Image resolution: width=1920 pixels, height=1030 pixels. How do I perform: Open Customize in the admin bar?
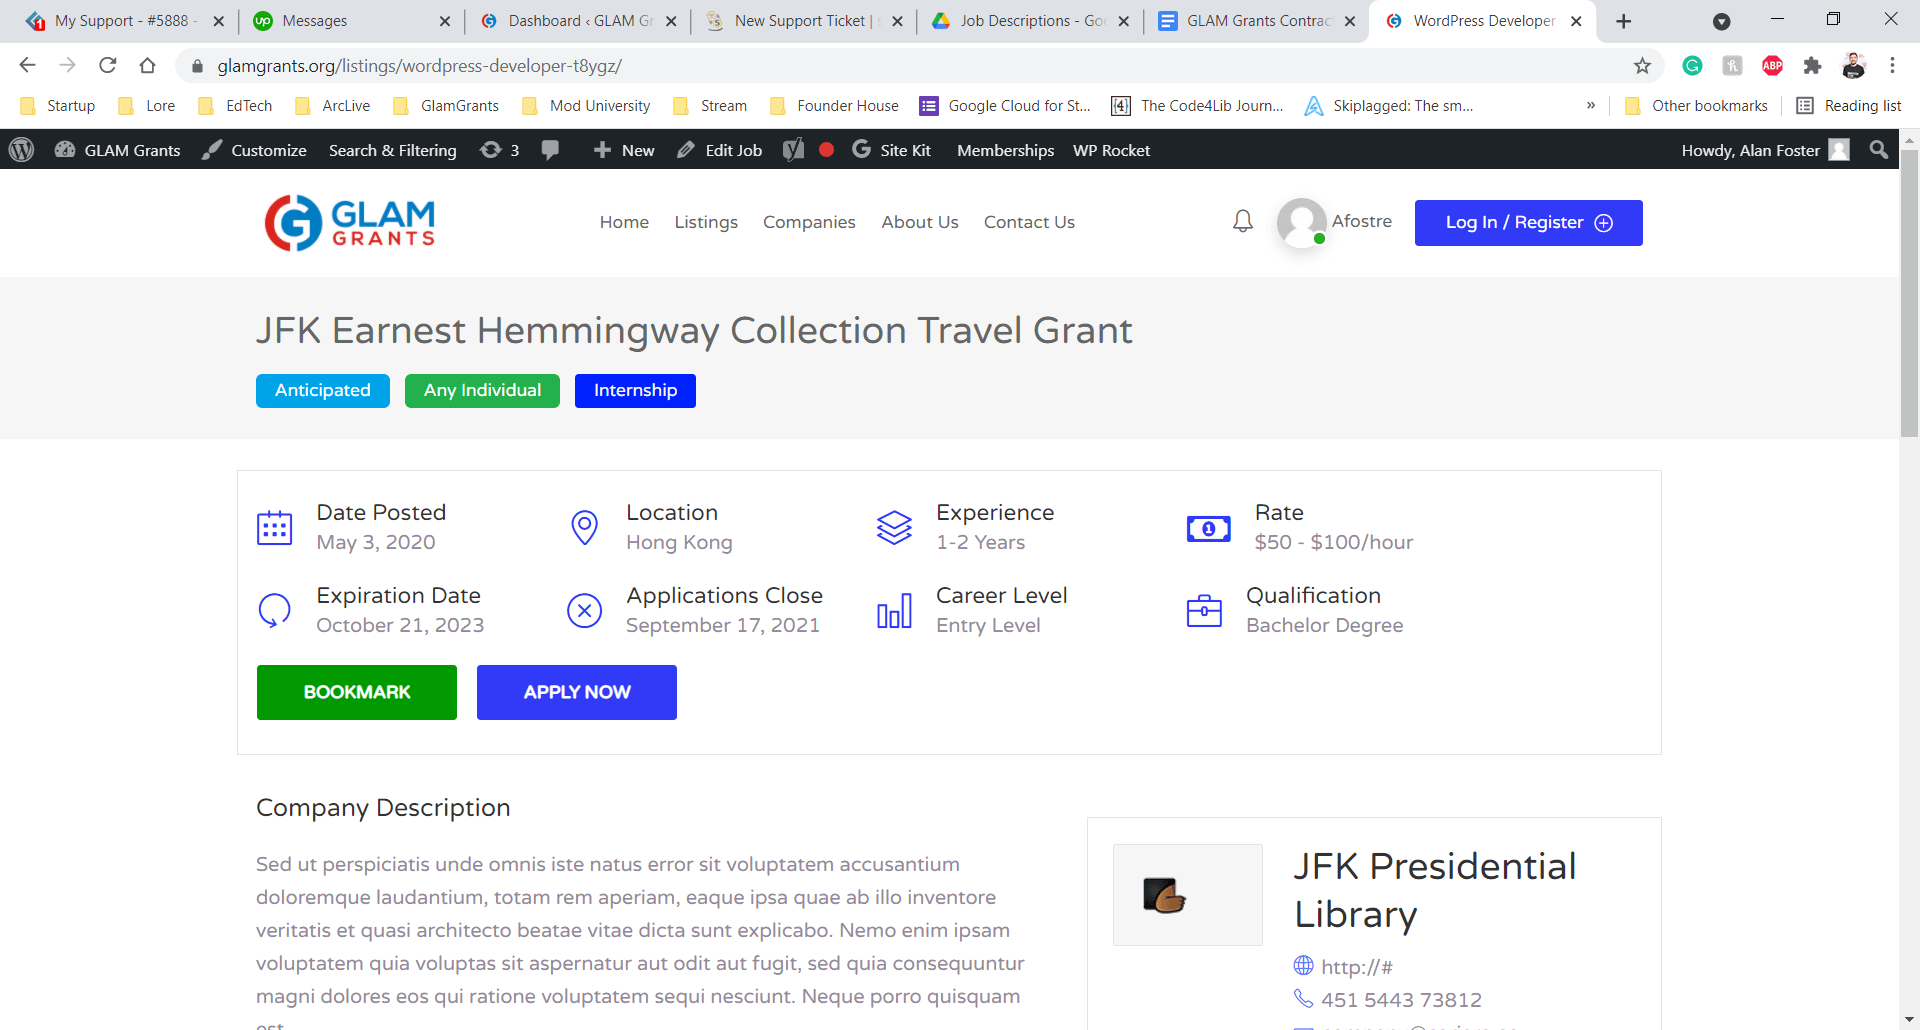[254, 150]
